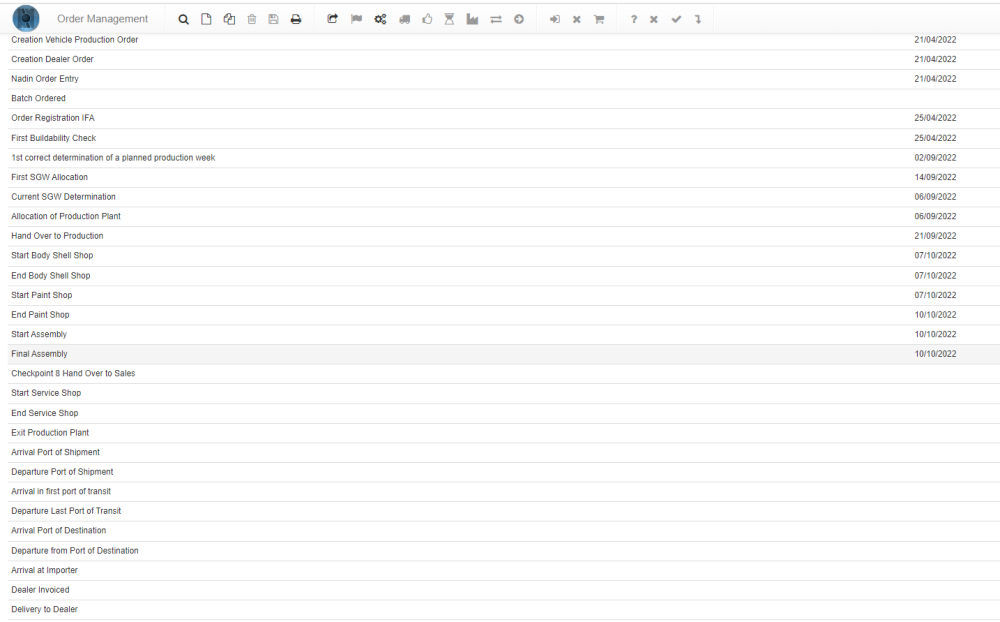
Task: Select the End Body Shell Shop row
Action: pyautogui.click(x=504, y=276)
